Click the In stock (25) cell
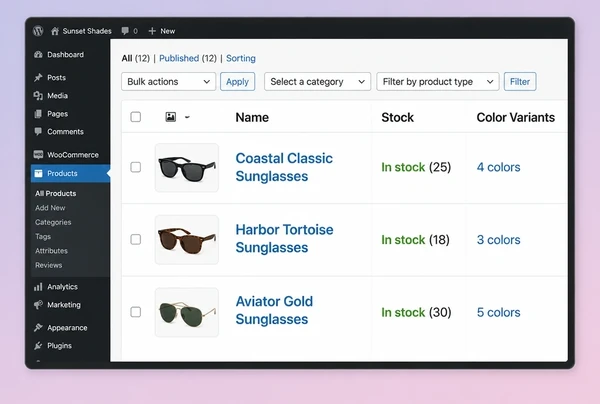The width and height of the screenshot is (600, 404). click(416, 167)
